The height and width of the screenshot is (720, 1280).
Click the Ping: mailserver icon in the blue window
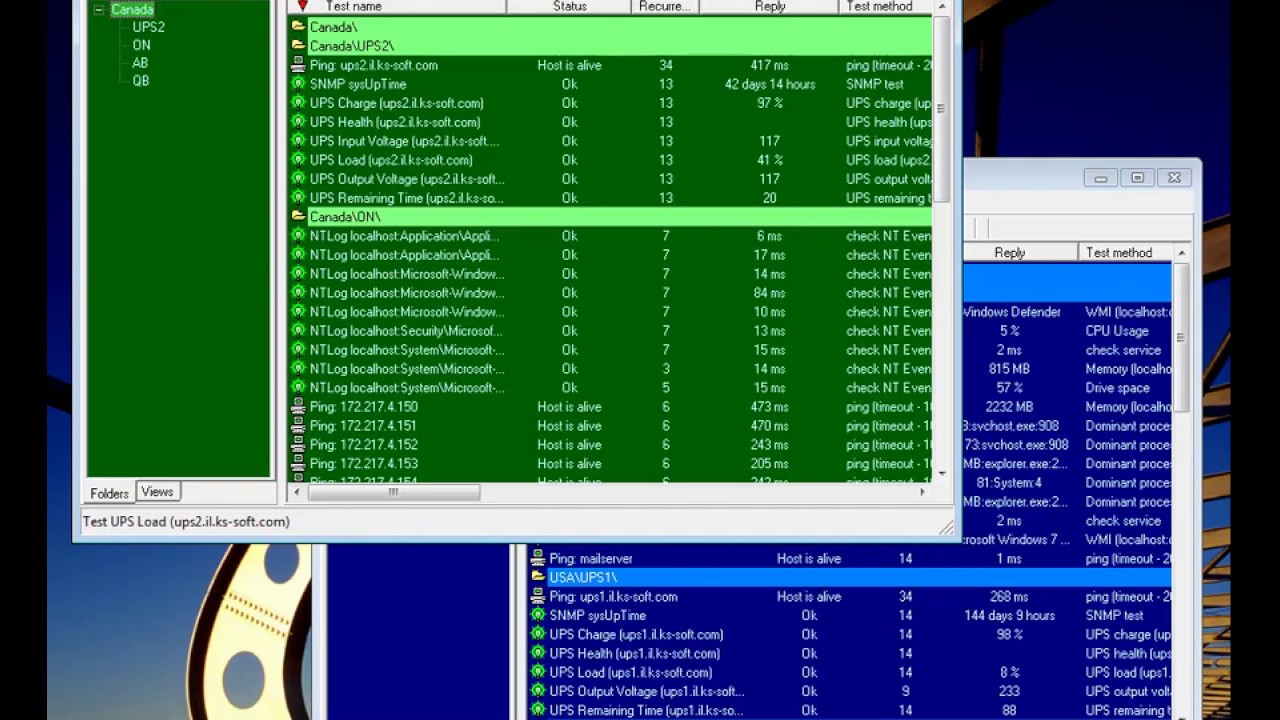click(x=538, y=559)
